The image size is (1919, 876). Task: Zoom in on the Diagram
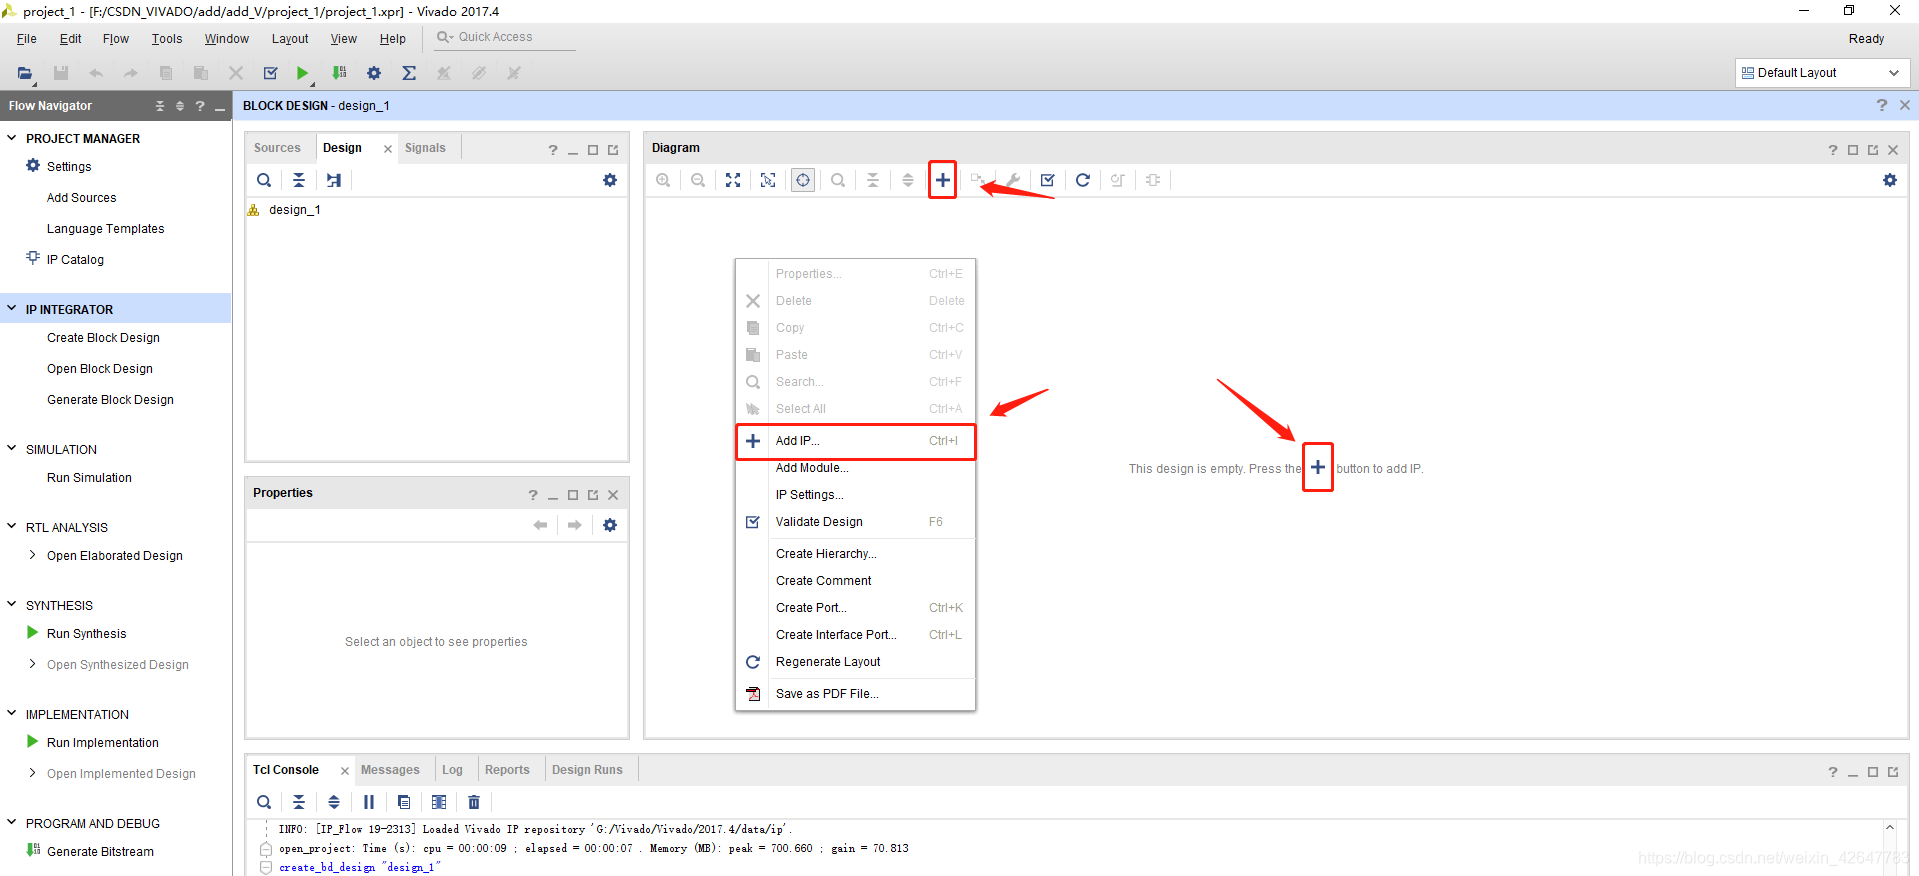pos(663,180)
